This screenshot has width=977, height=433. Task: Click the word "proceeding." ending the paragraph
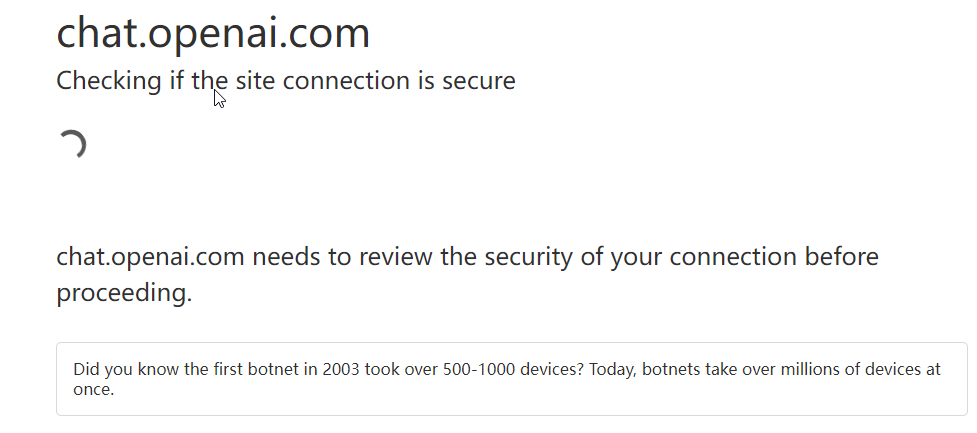point(123,293)
